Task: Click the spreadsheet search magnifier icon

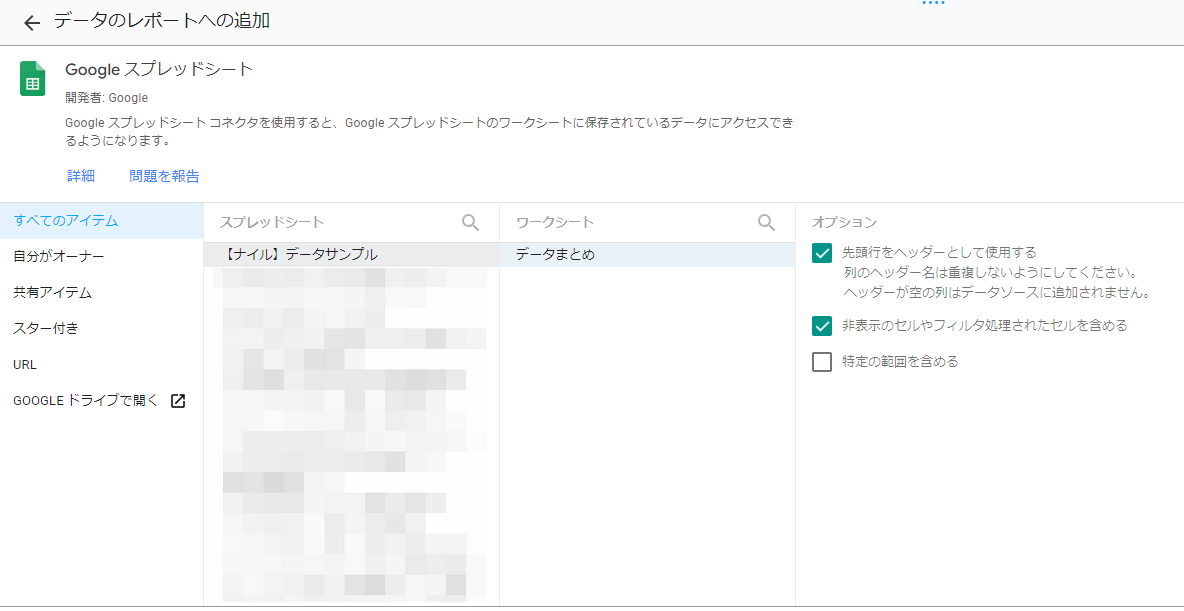Action: 470,222
